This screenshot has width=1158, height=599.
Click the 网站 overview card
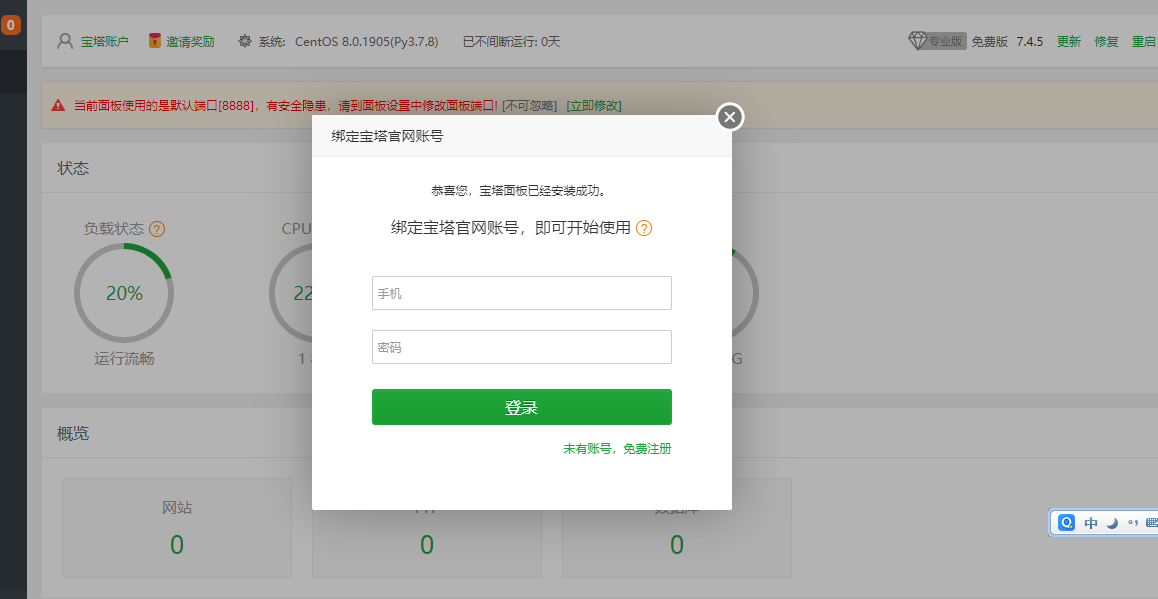click(177, 527)
